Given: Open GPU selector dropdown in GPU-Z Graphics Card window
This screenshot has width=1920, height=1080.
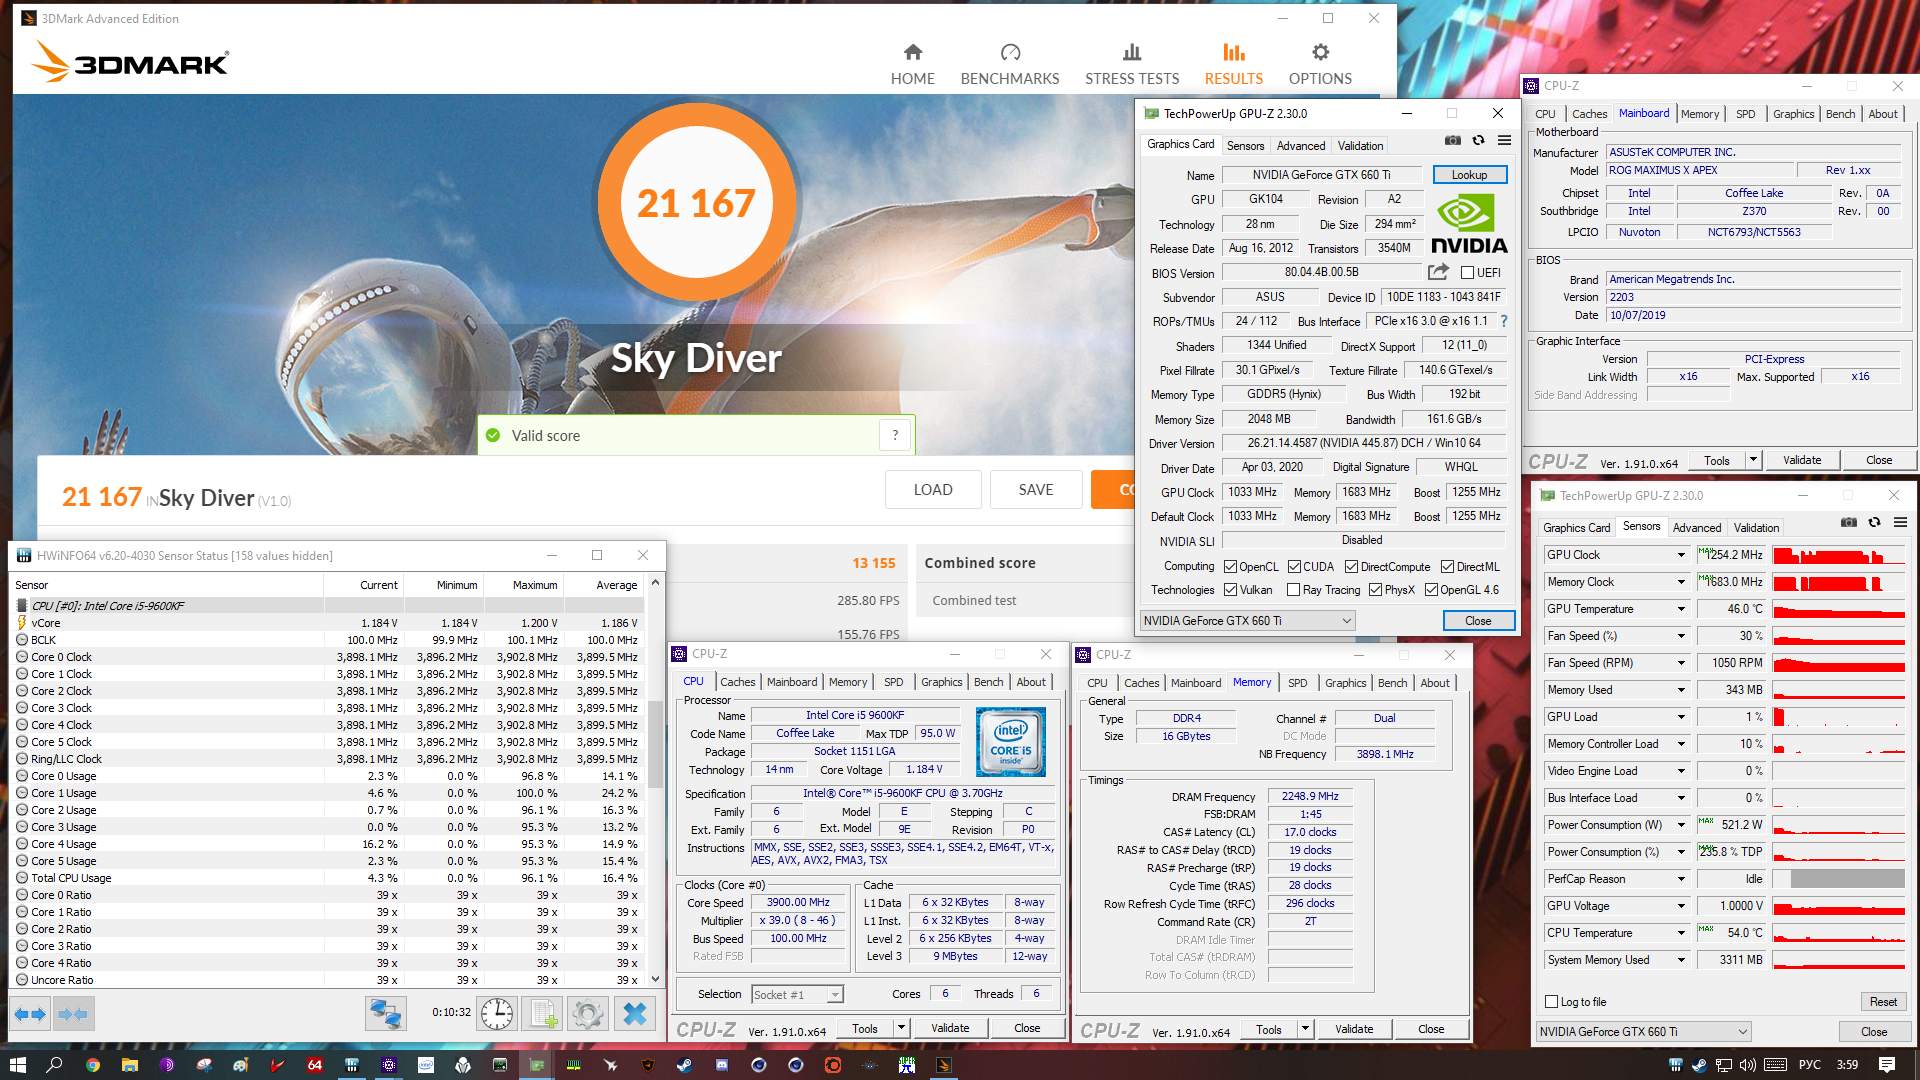Looking at the screenshot, I should [1247, 621].
